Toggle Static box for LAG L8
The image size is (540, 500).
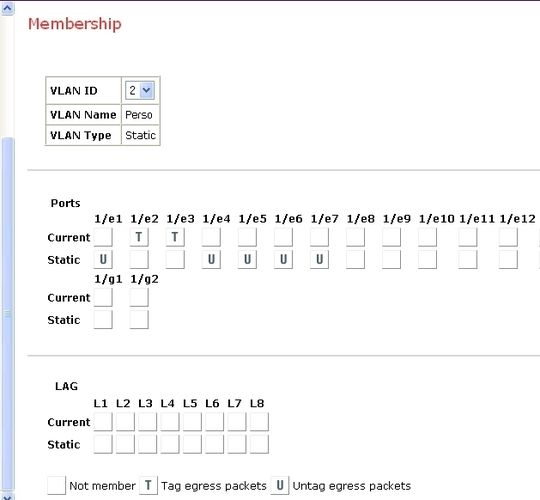[x=259, y=444]
